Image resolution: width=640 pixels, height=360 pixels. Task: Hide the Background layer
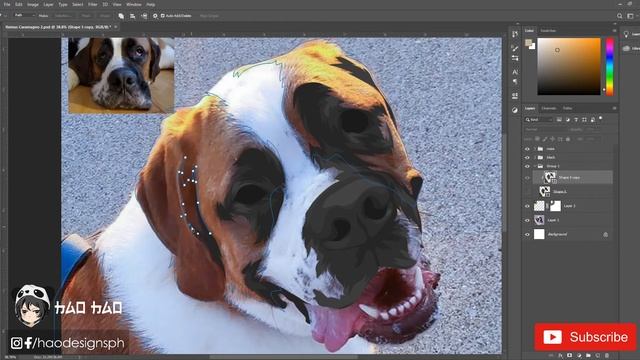pos(527,235)
